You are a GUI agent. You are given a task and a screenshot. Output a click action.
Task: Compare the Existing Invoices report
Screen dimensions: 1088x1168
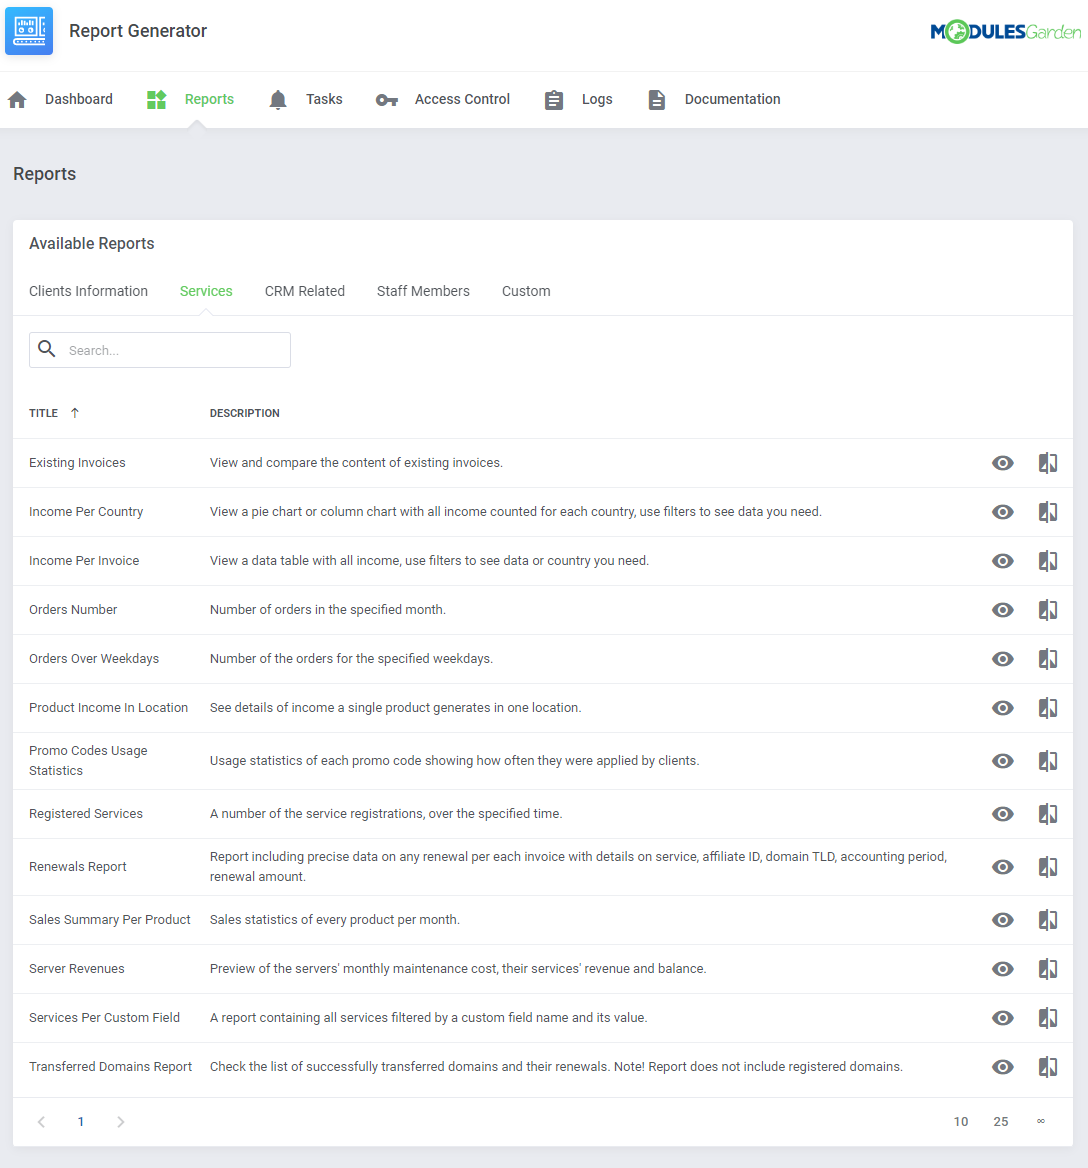(1048, 463)
